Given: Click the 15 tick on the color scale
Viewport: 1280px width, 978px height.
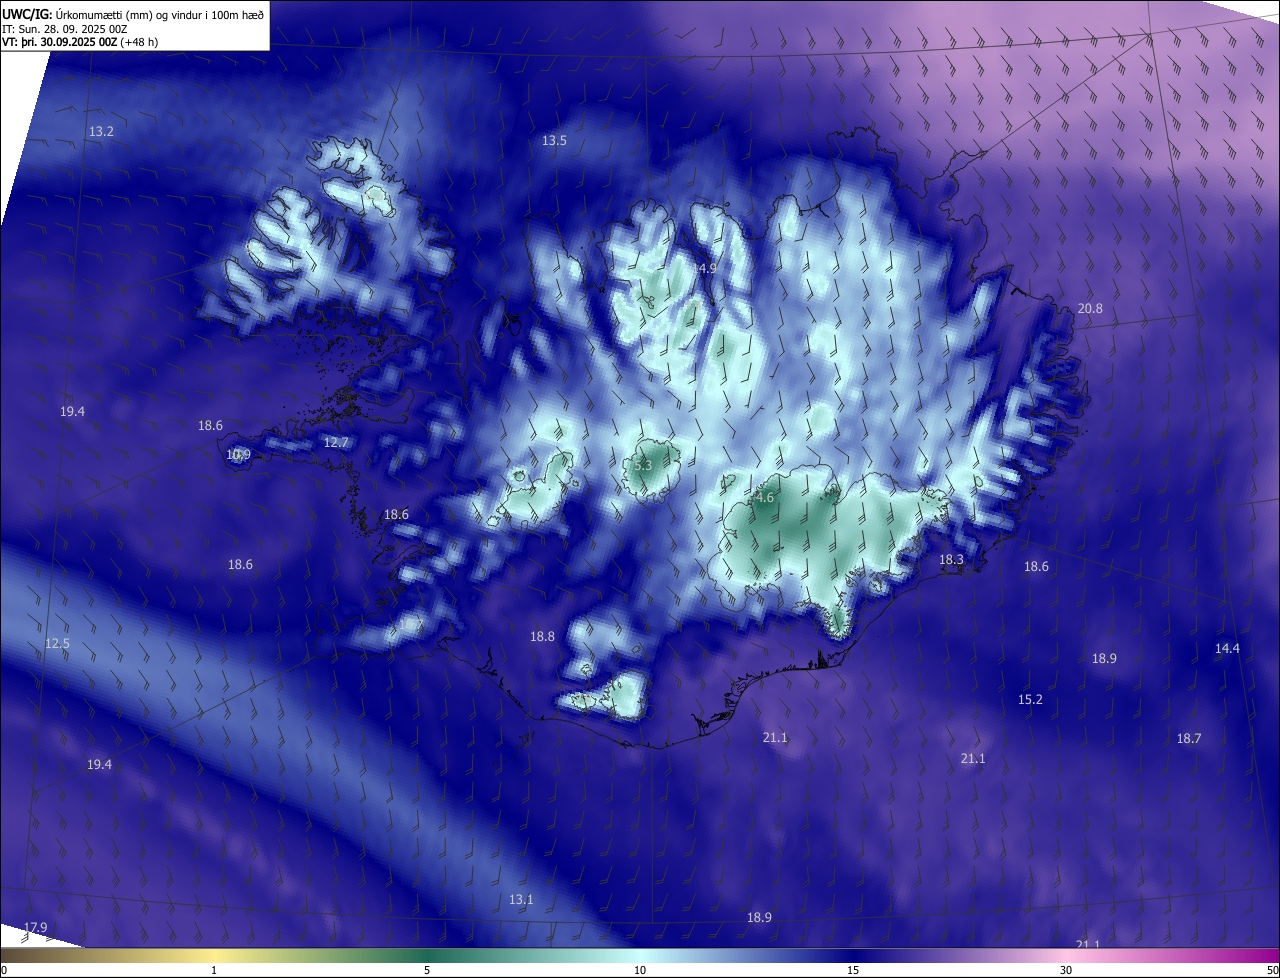Looking at the screenshot, I should click(x=853, y=970).
